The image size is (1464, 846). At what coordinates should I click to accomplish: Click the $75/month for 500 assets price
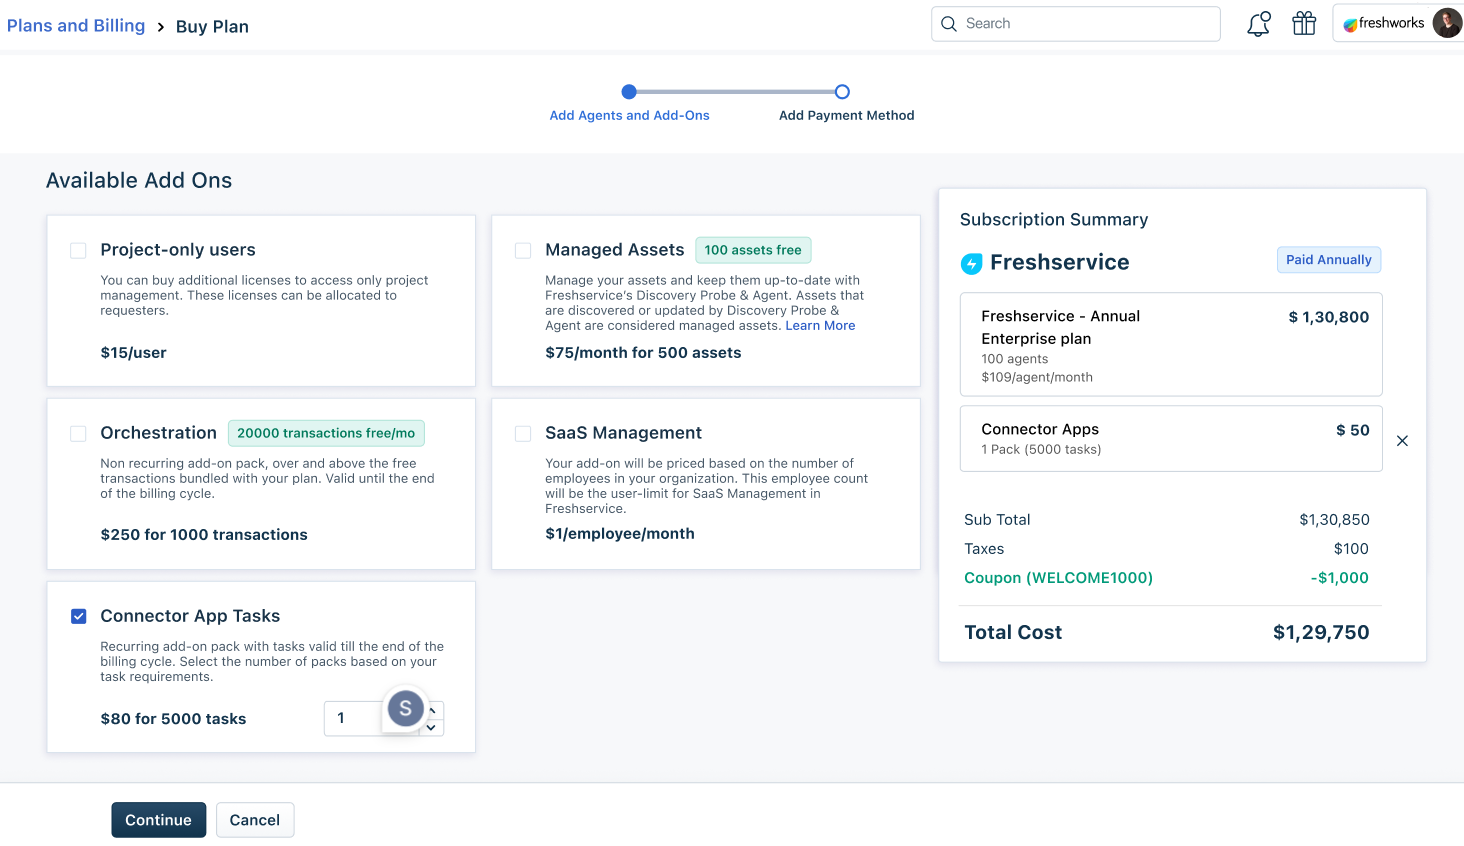pos(643,353)
